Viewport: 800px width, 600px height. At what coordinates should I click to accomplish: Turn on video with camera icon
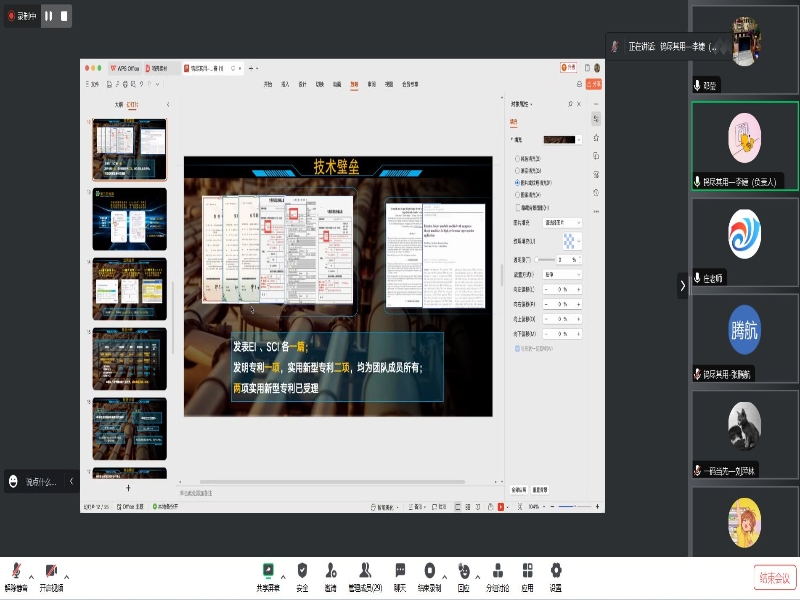point(51,571)
